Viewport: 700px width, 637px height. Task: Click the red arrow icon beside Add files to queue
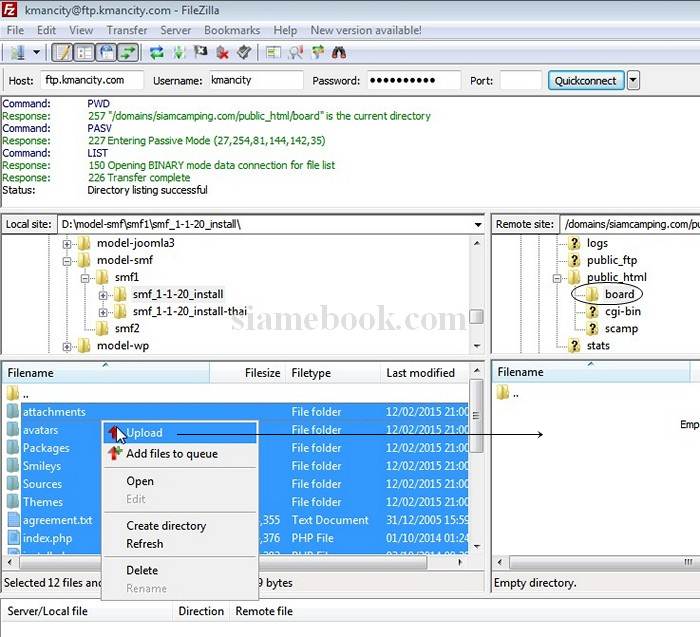pos(115,453)
